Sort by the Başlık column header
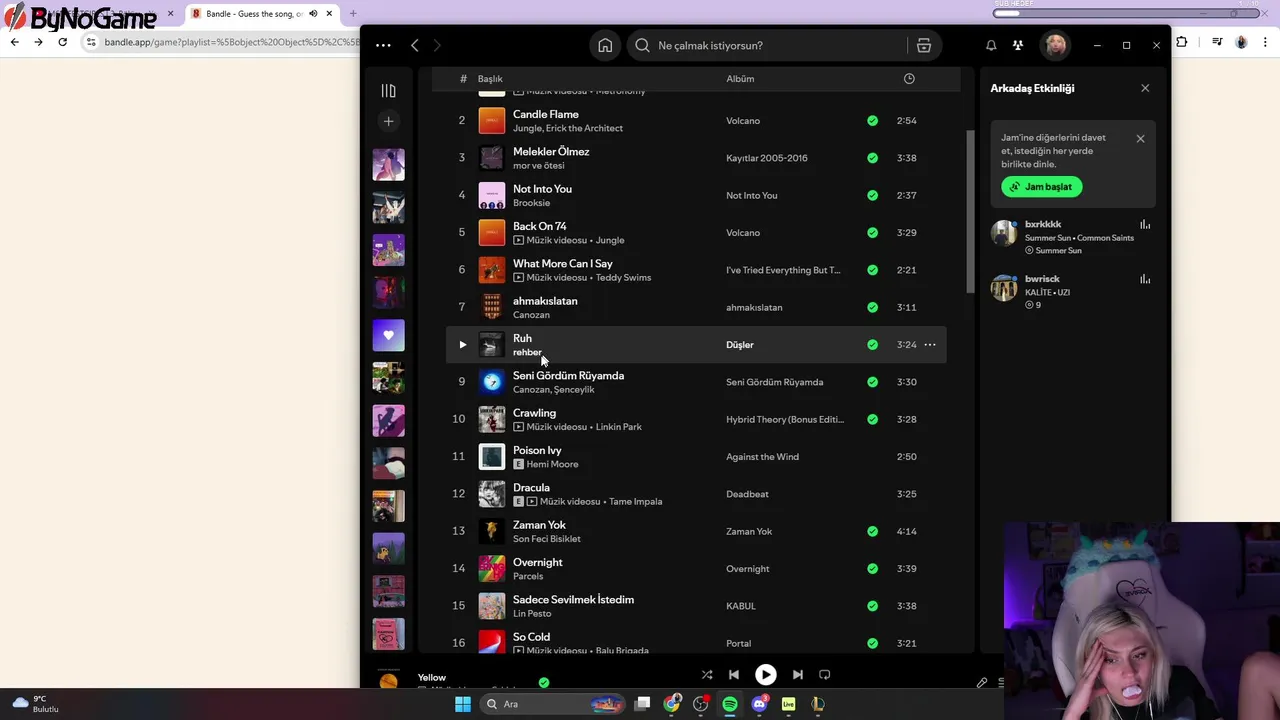 [x=490, y=78]
